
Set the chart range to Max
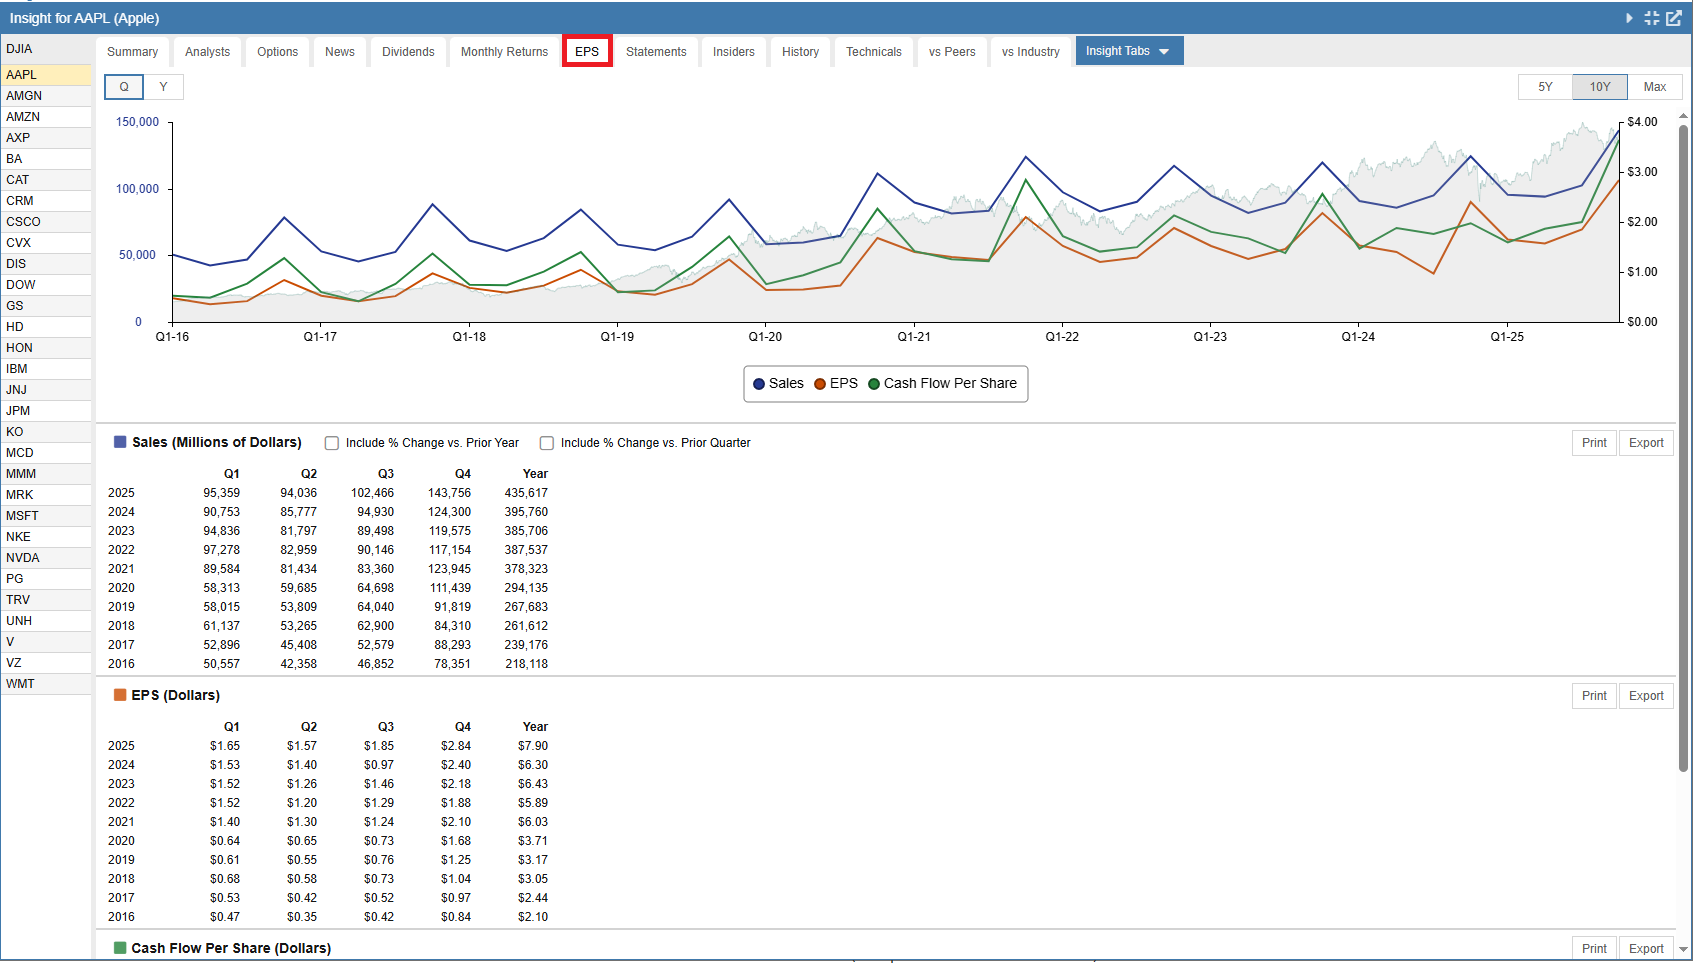1655,87
